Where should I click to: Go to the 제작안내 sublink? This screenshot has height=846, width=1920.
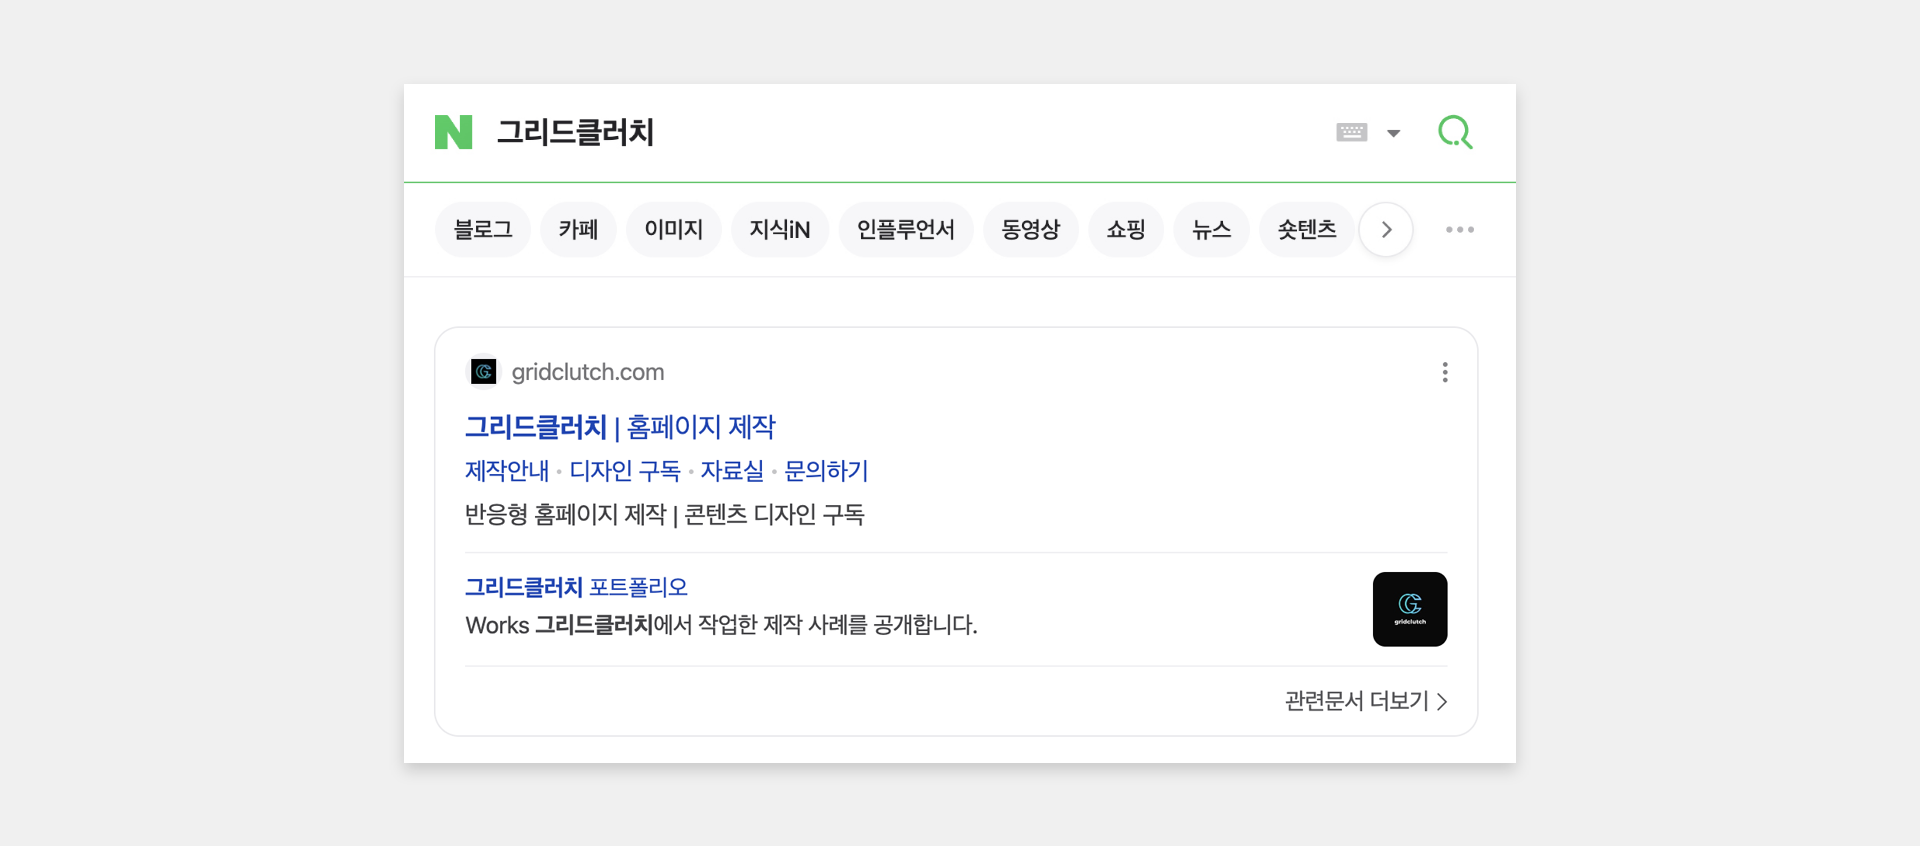point(507,471)
